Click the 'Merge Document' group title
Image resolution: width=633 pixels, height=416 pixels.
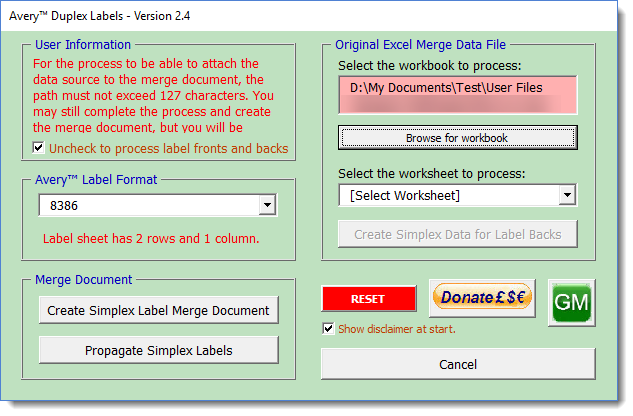pyautogui.click(x=84, y=279)
